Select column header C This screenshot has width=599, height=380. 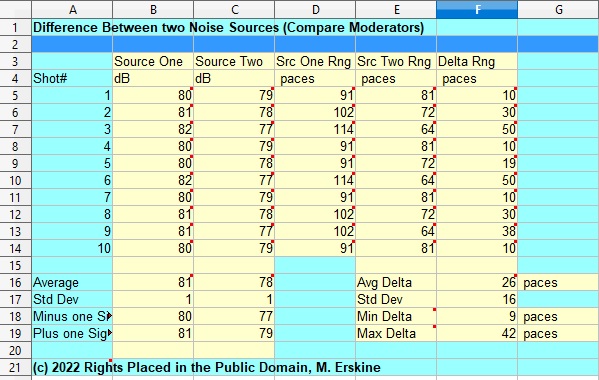(x=234, y=10)
